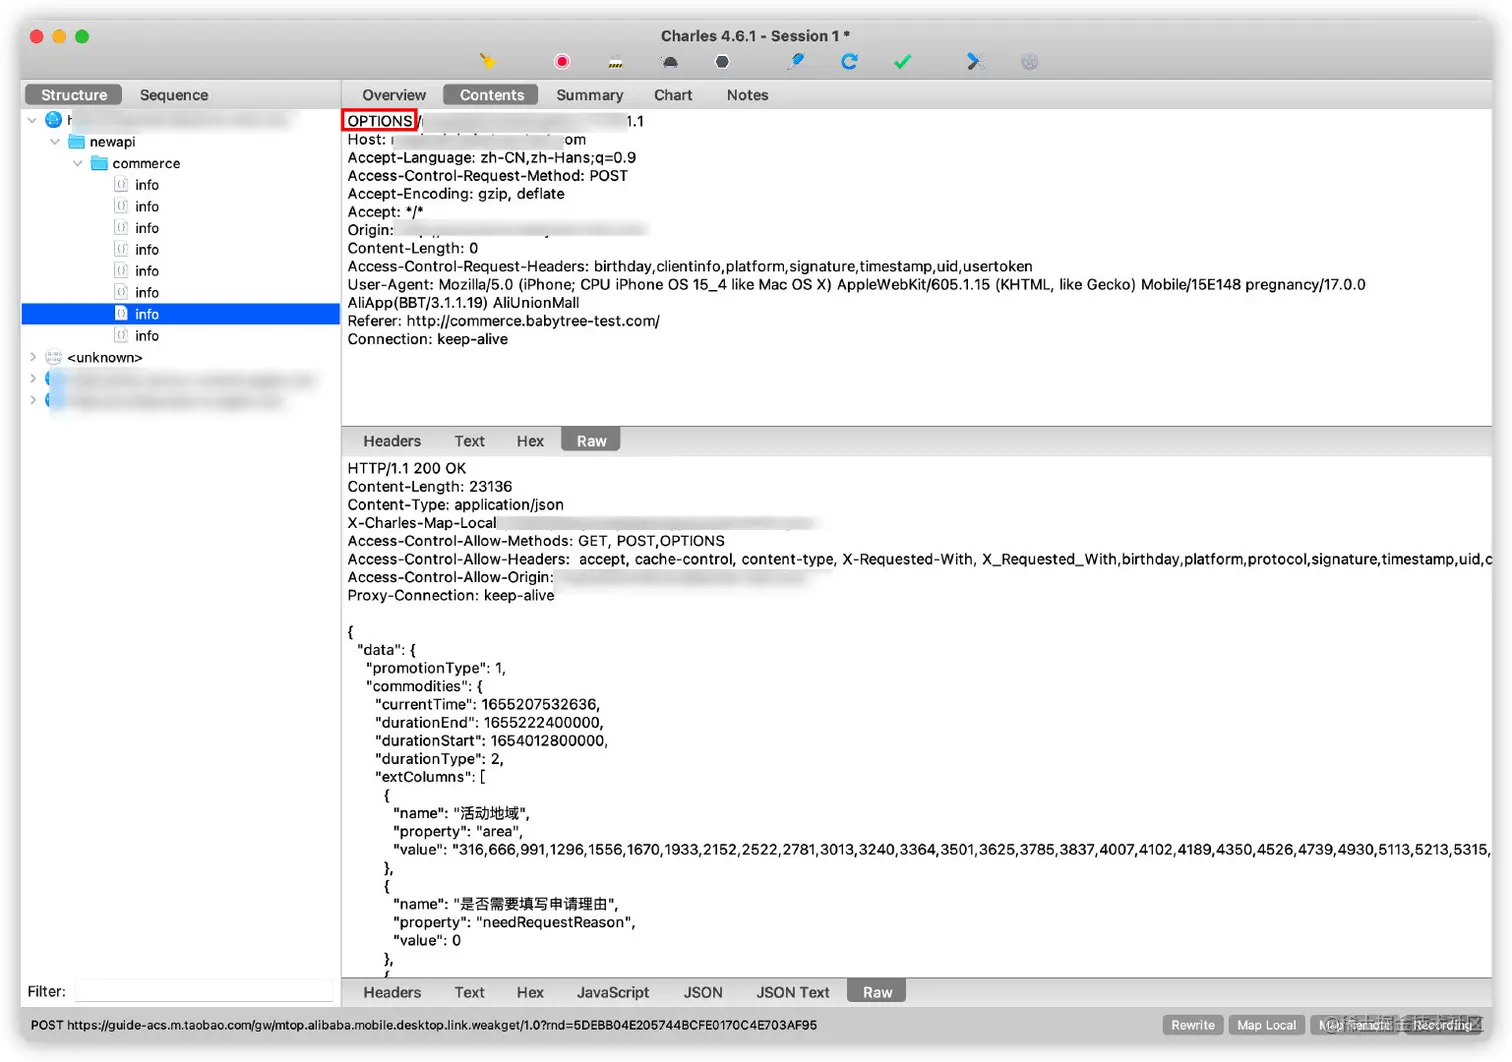Switch to the Structure view

[74, 94]
